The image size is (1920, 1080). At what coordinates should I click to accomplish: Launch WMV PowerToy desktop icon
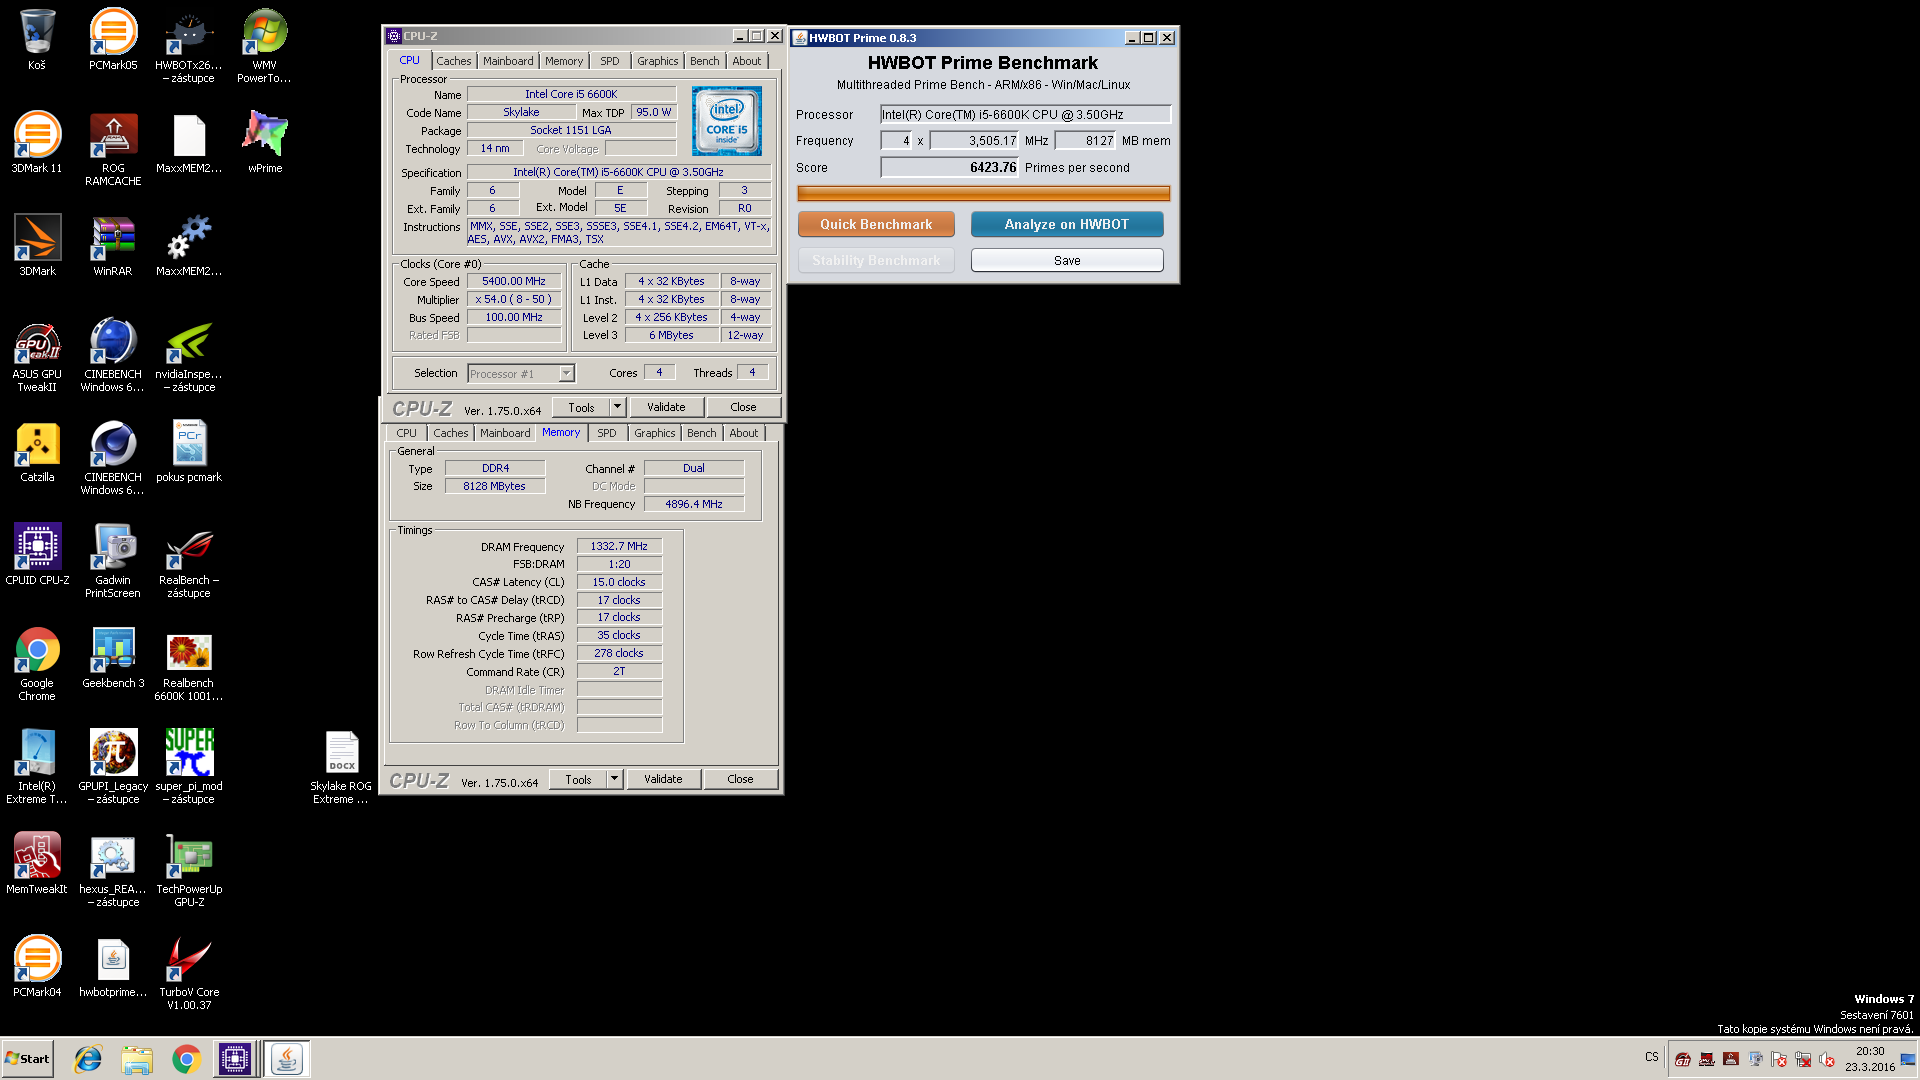point(265,46)
